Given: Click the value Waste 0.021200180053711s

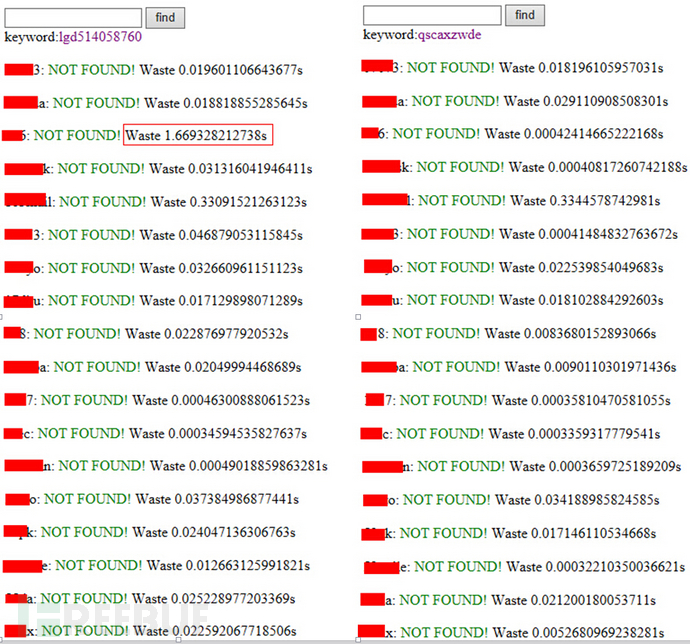Looking at the screenshot, I should (x=573, y=600).
